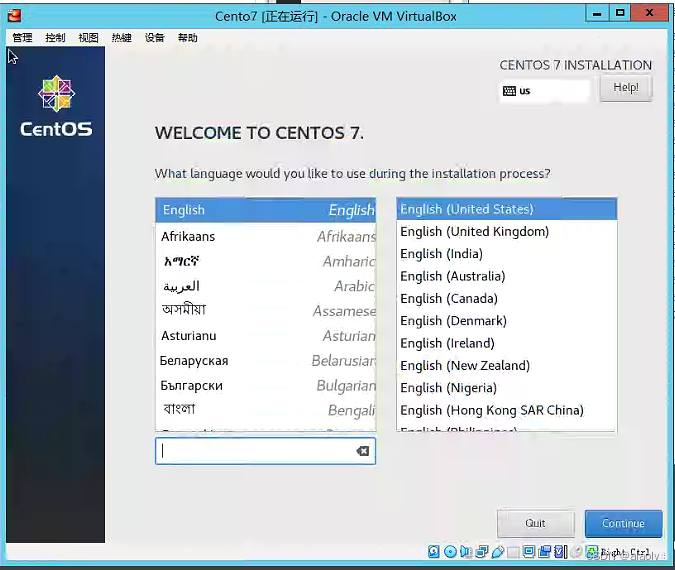Open the 帮助 menu
Image resolution: width=675 pixels, height=570 pixels.
(x=188, y=38)
